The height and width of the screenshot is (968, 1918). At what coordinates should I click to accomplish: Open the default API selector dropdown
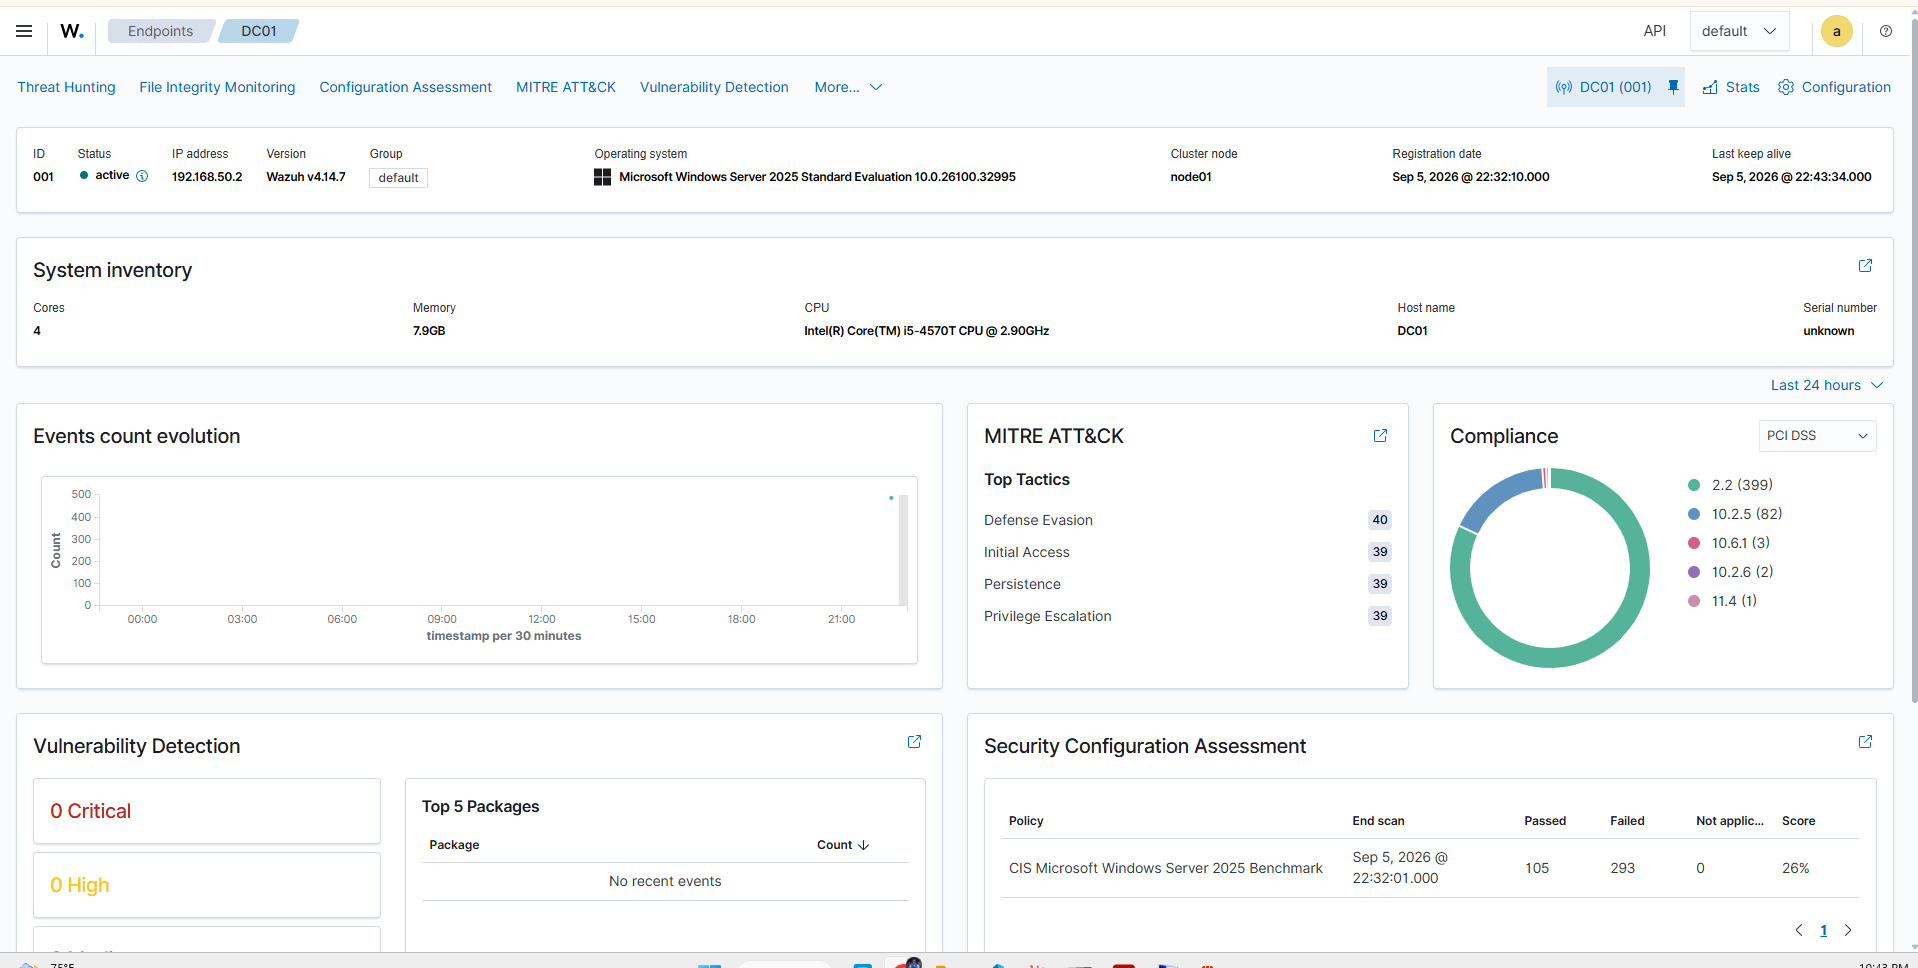click(1739, 31)
